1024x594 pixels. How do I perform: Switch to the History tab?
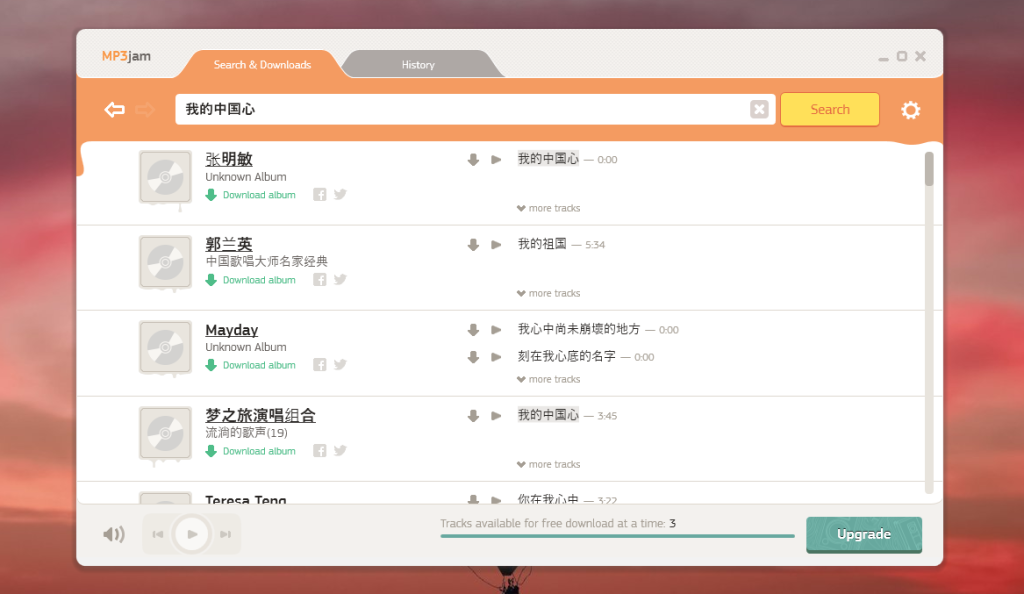click(418, 65)
